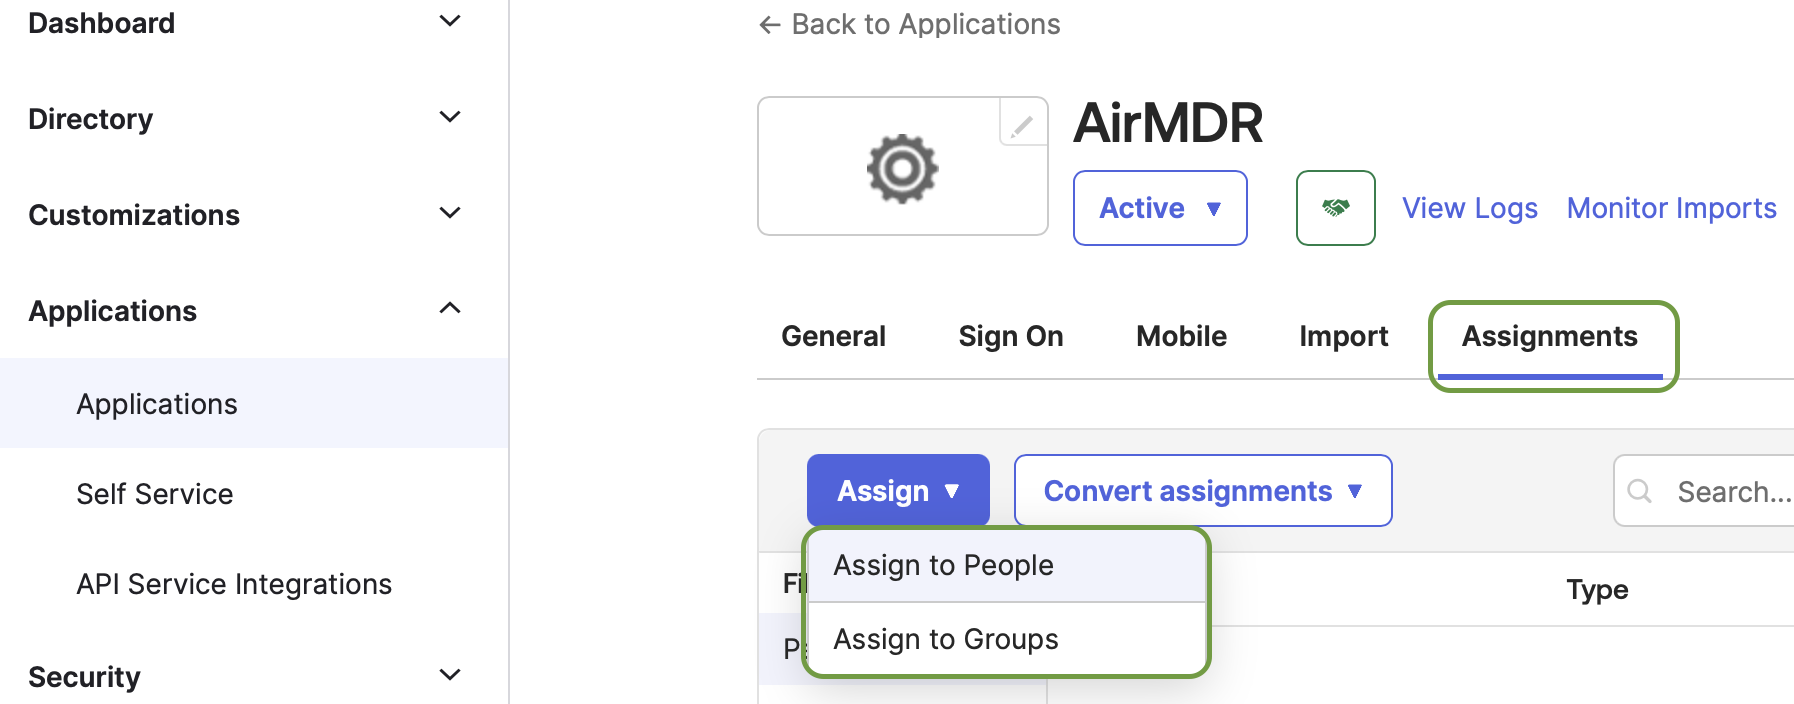
Task: Click the Search input field
Action: pyautogui.click(x=1704, y=491)
